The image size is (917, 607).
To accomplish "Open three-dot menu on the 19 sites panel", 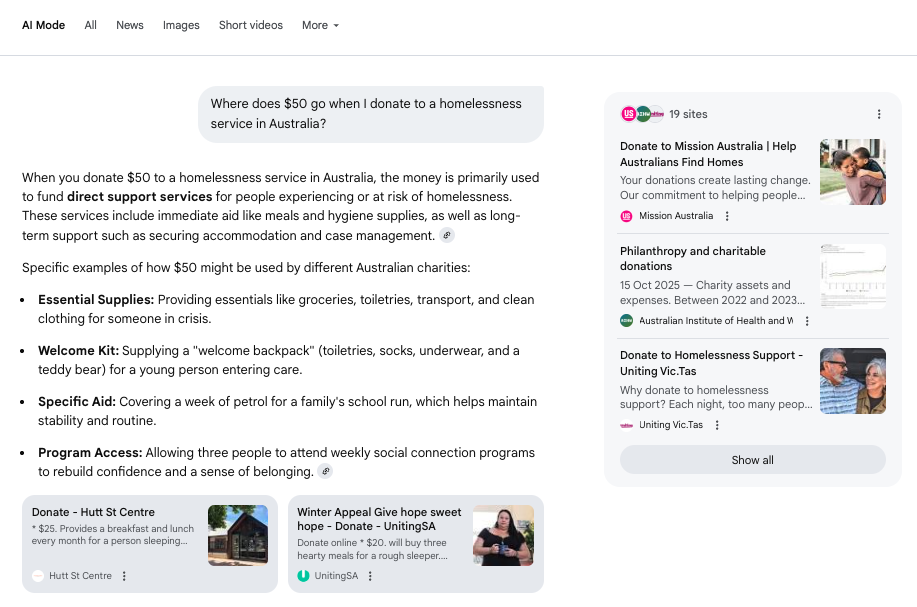I will coord(879,114).
